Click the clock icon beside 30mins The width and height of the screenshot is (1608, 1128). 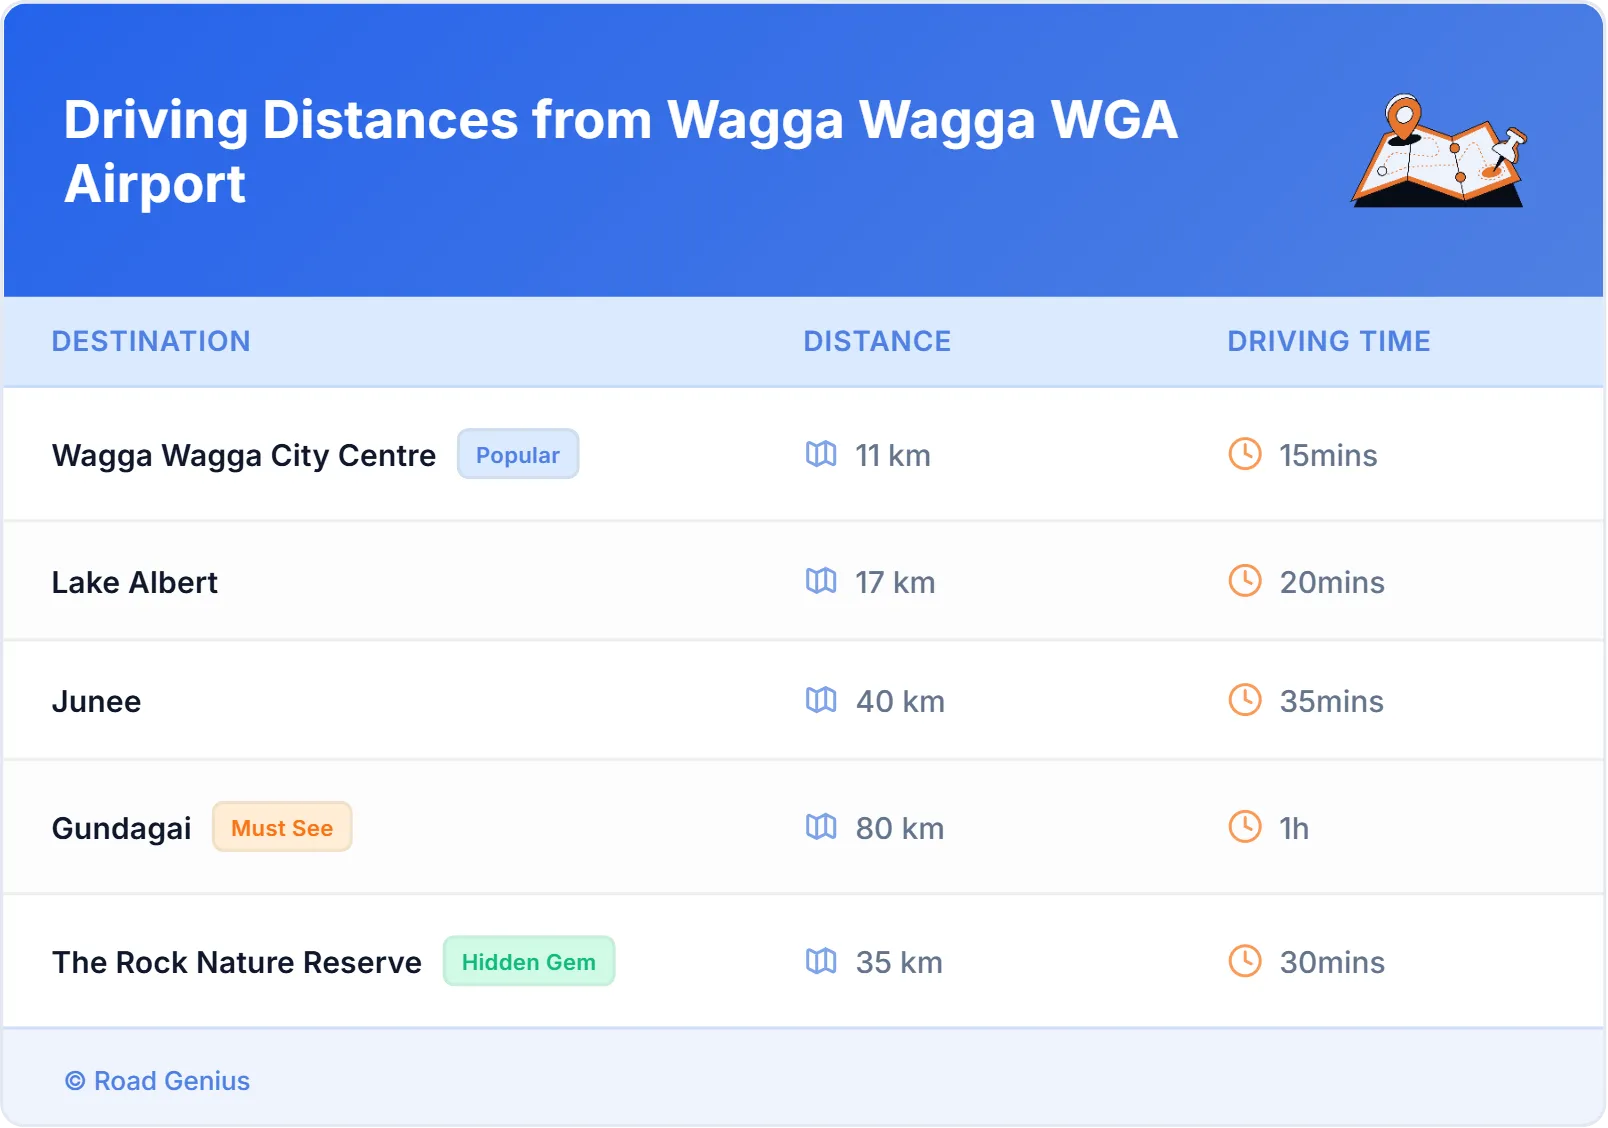pos(1245,961)
